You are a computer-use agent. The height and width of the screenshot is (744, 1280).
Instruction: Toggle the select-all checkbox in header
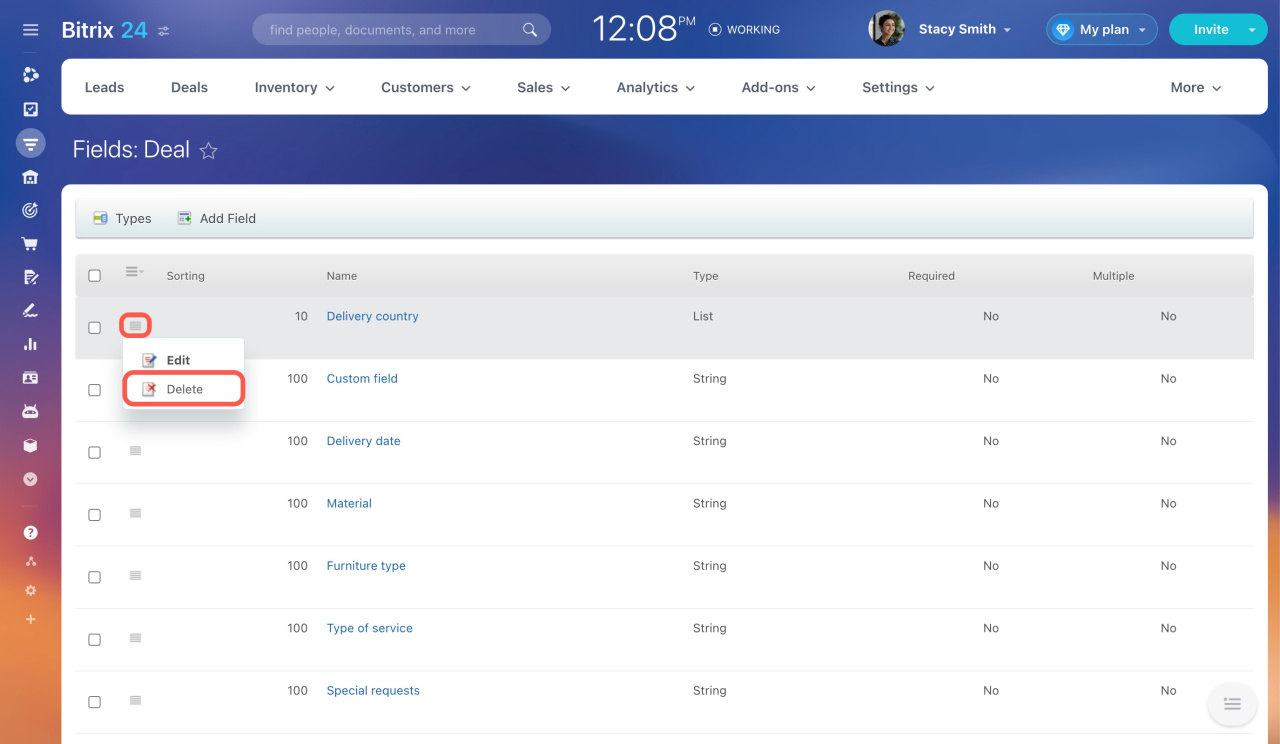pyautogui.click(x=95, y=276)
